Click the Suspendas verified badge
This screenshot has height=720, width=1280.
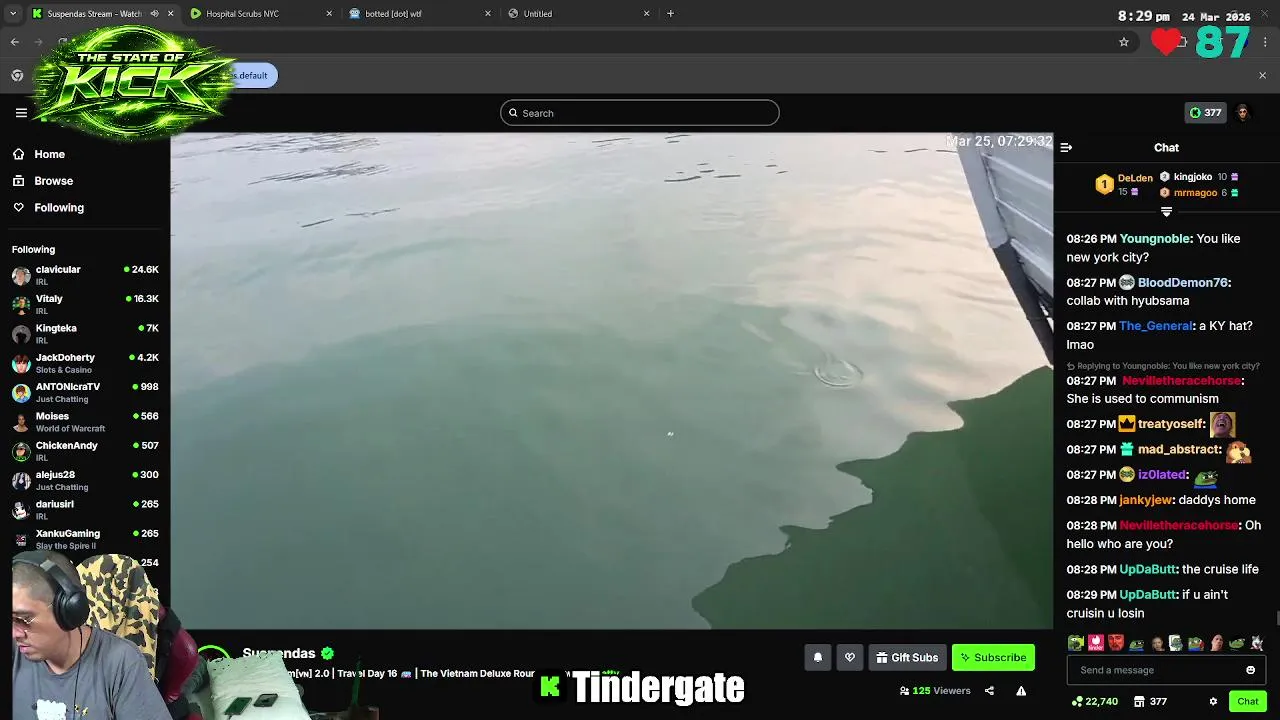tap(327, 653)
